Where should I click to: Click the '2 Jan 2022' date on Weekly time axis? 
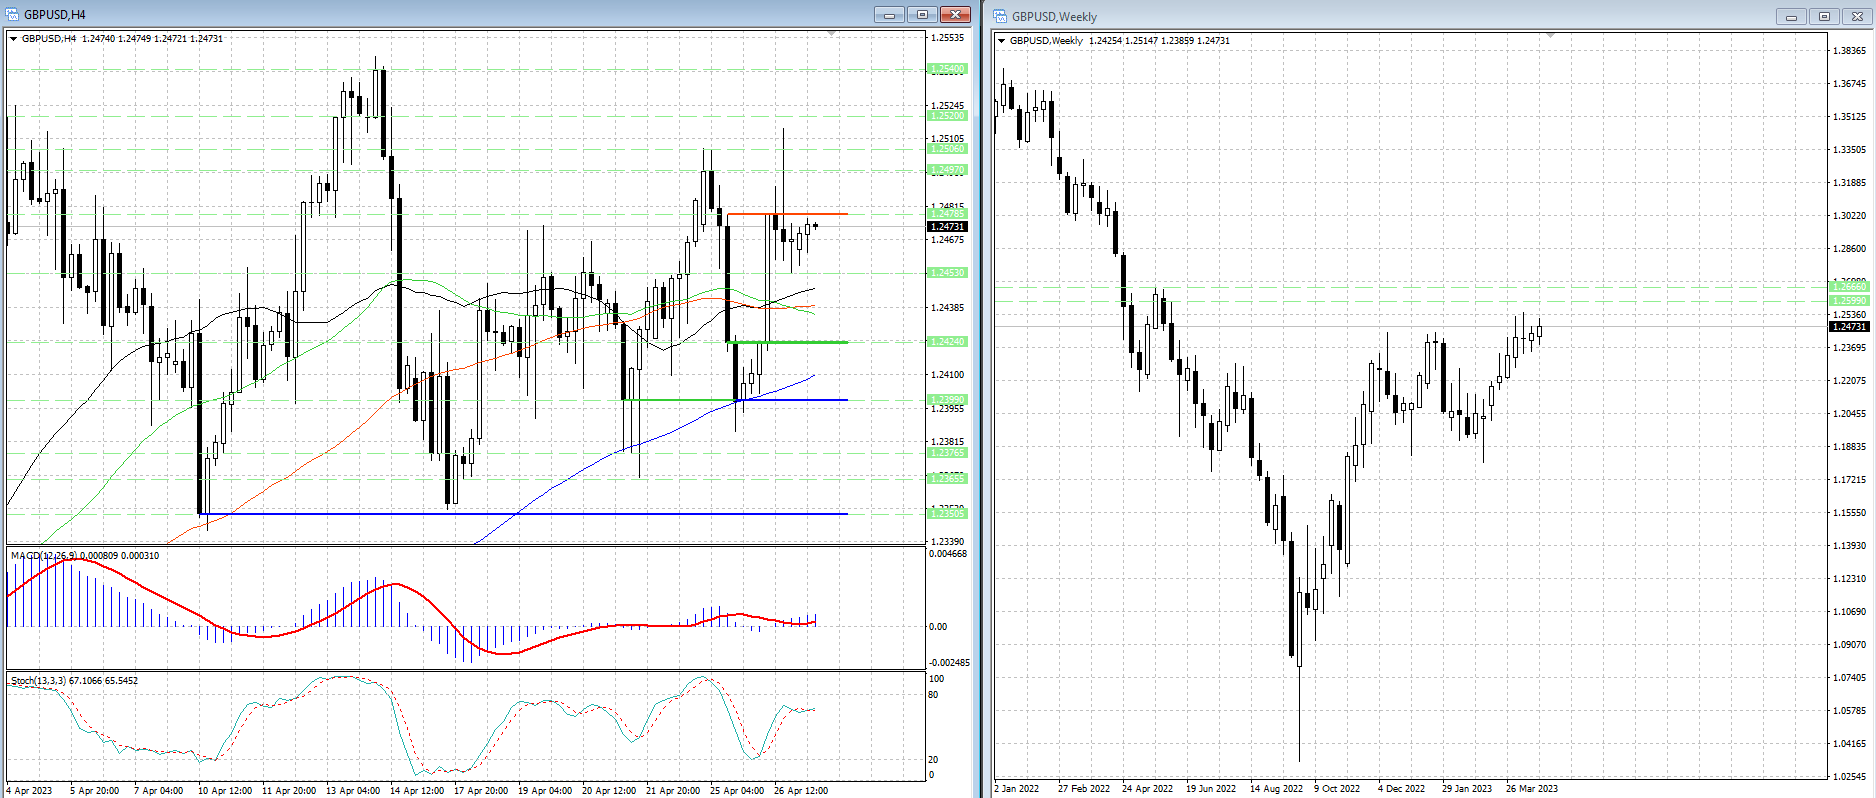click(1017, 789)
